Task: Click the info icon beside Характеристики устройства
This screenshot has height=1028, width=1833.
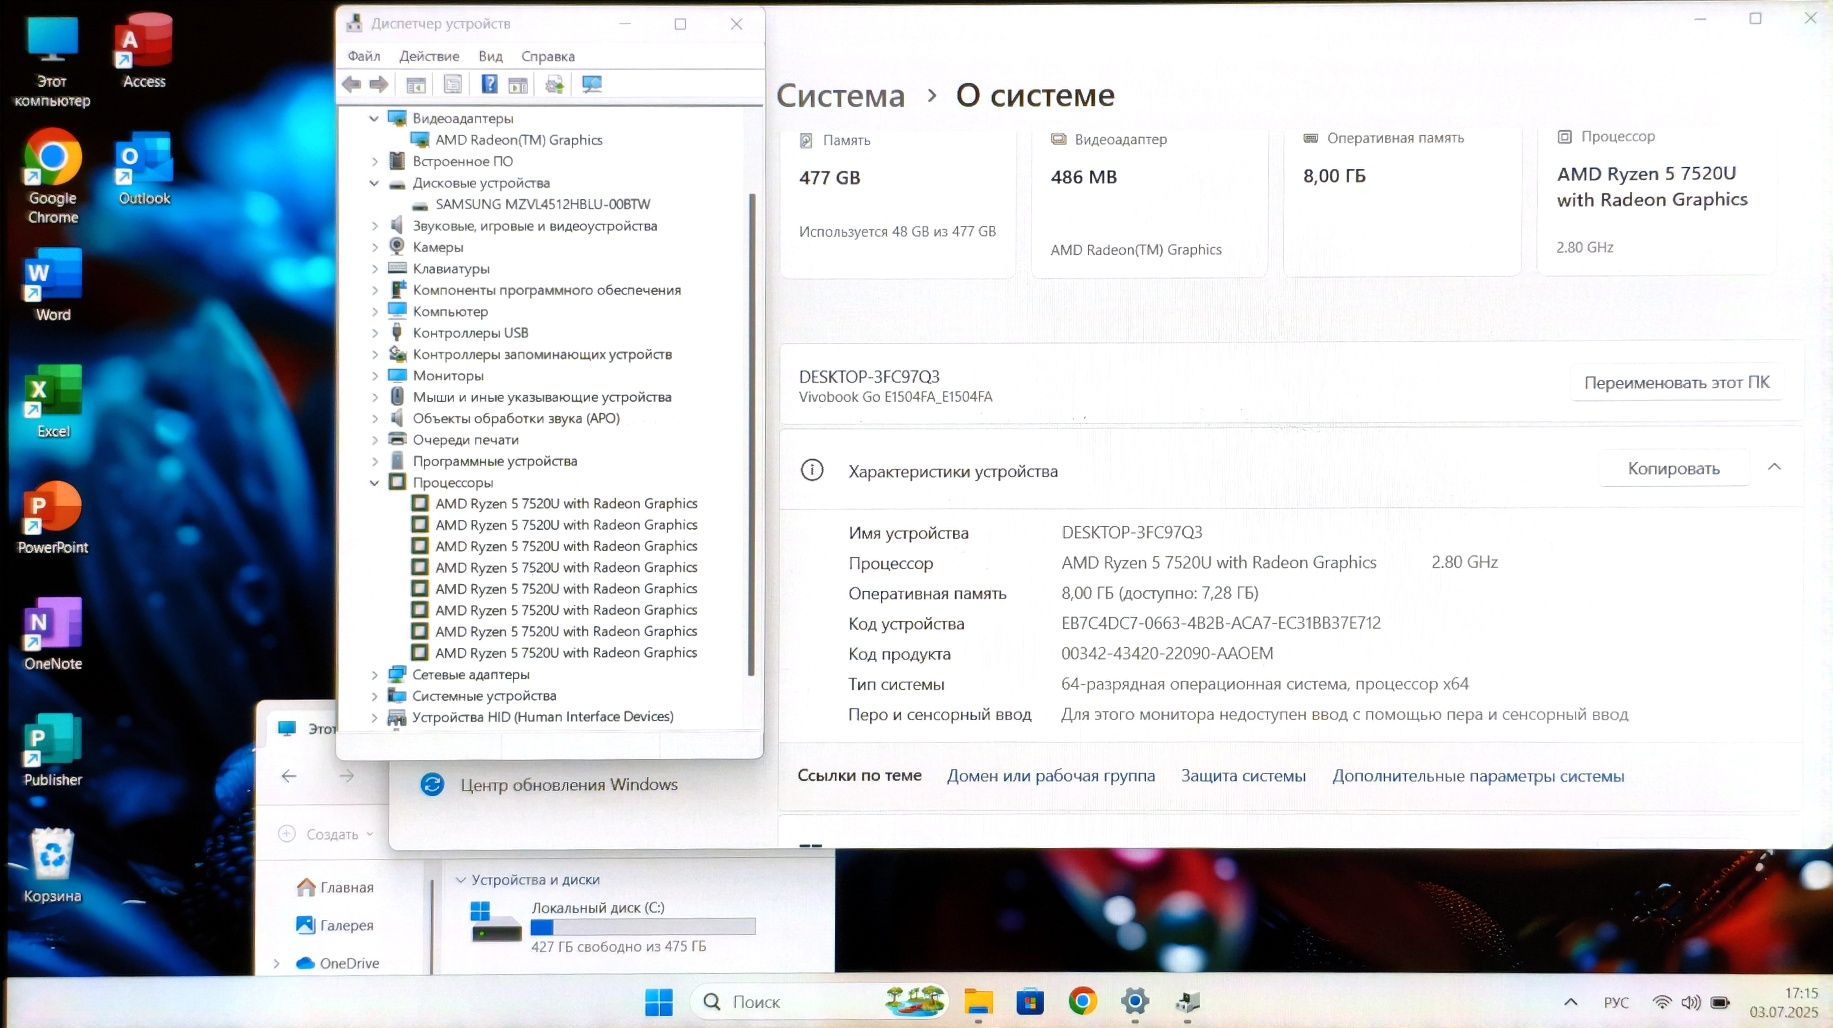Action: click(812, 470)
